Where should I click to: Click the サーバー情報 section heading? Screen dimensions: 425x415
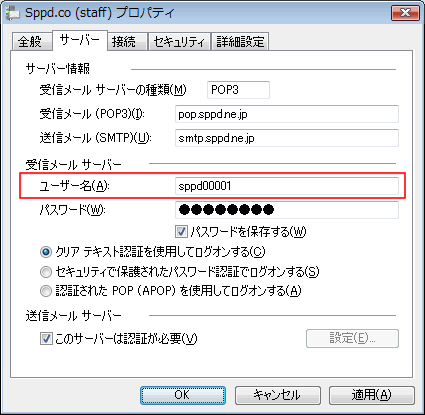[58, 69]
